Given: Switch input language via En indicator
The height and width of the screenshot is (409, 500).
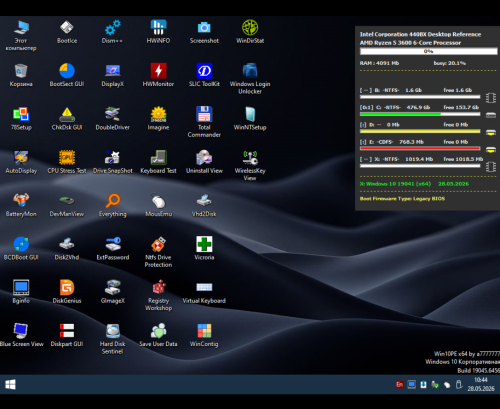Looking at the screenshot, I should 399,384.
